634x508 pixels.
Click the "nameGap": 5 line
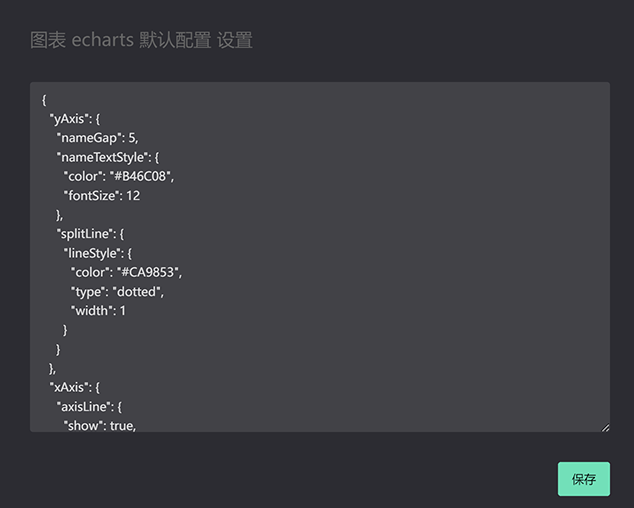97,137
